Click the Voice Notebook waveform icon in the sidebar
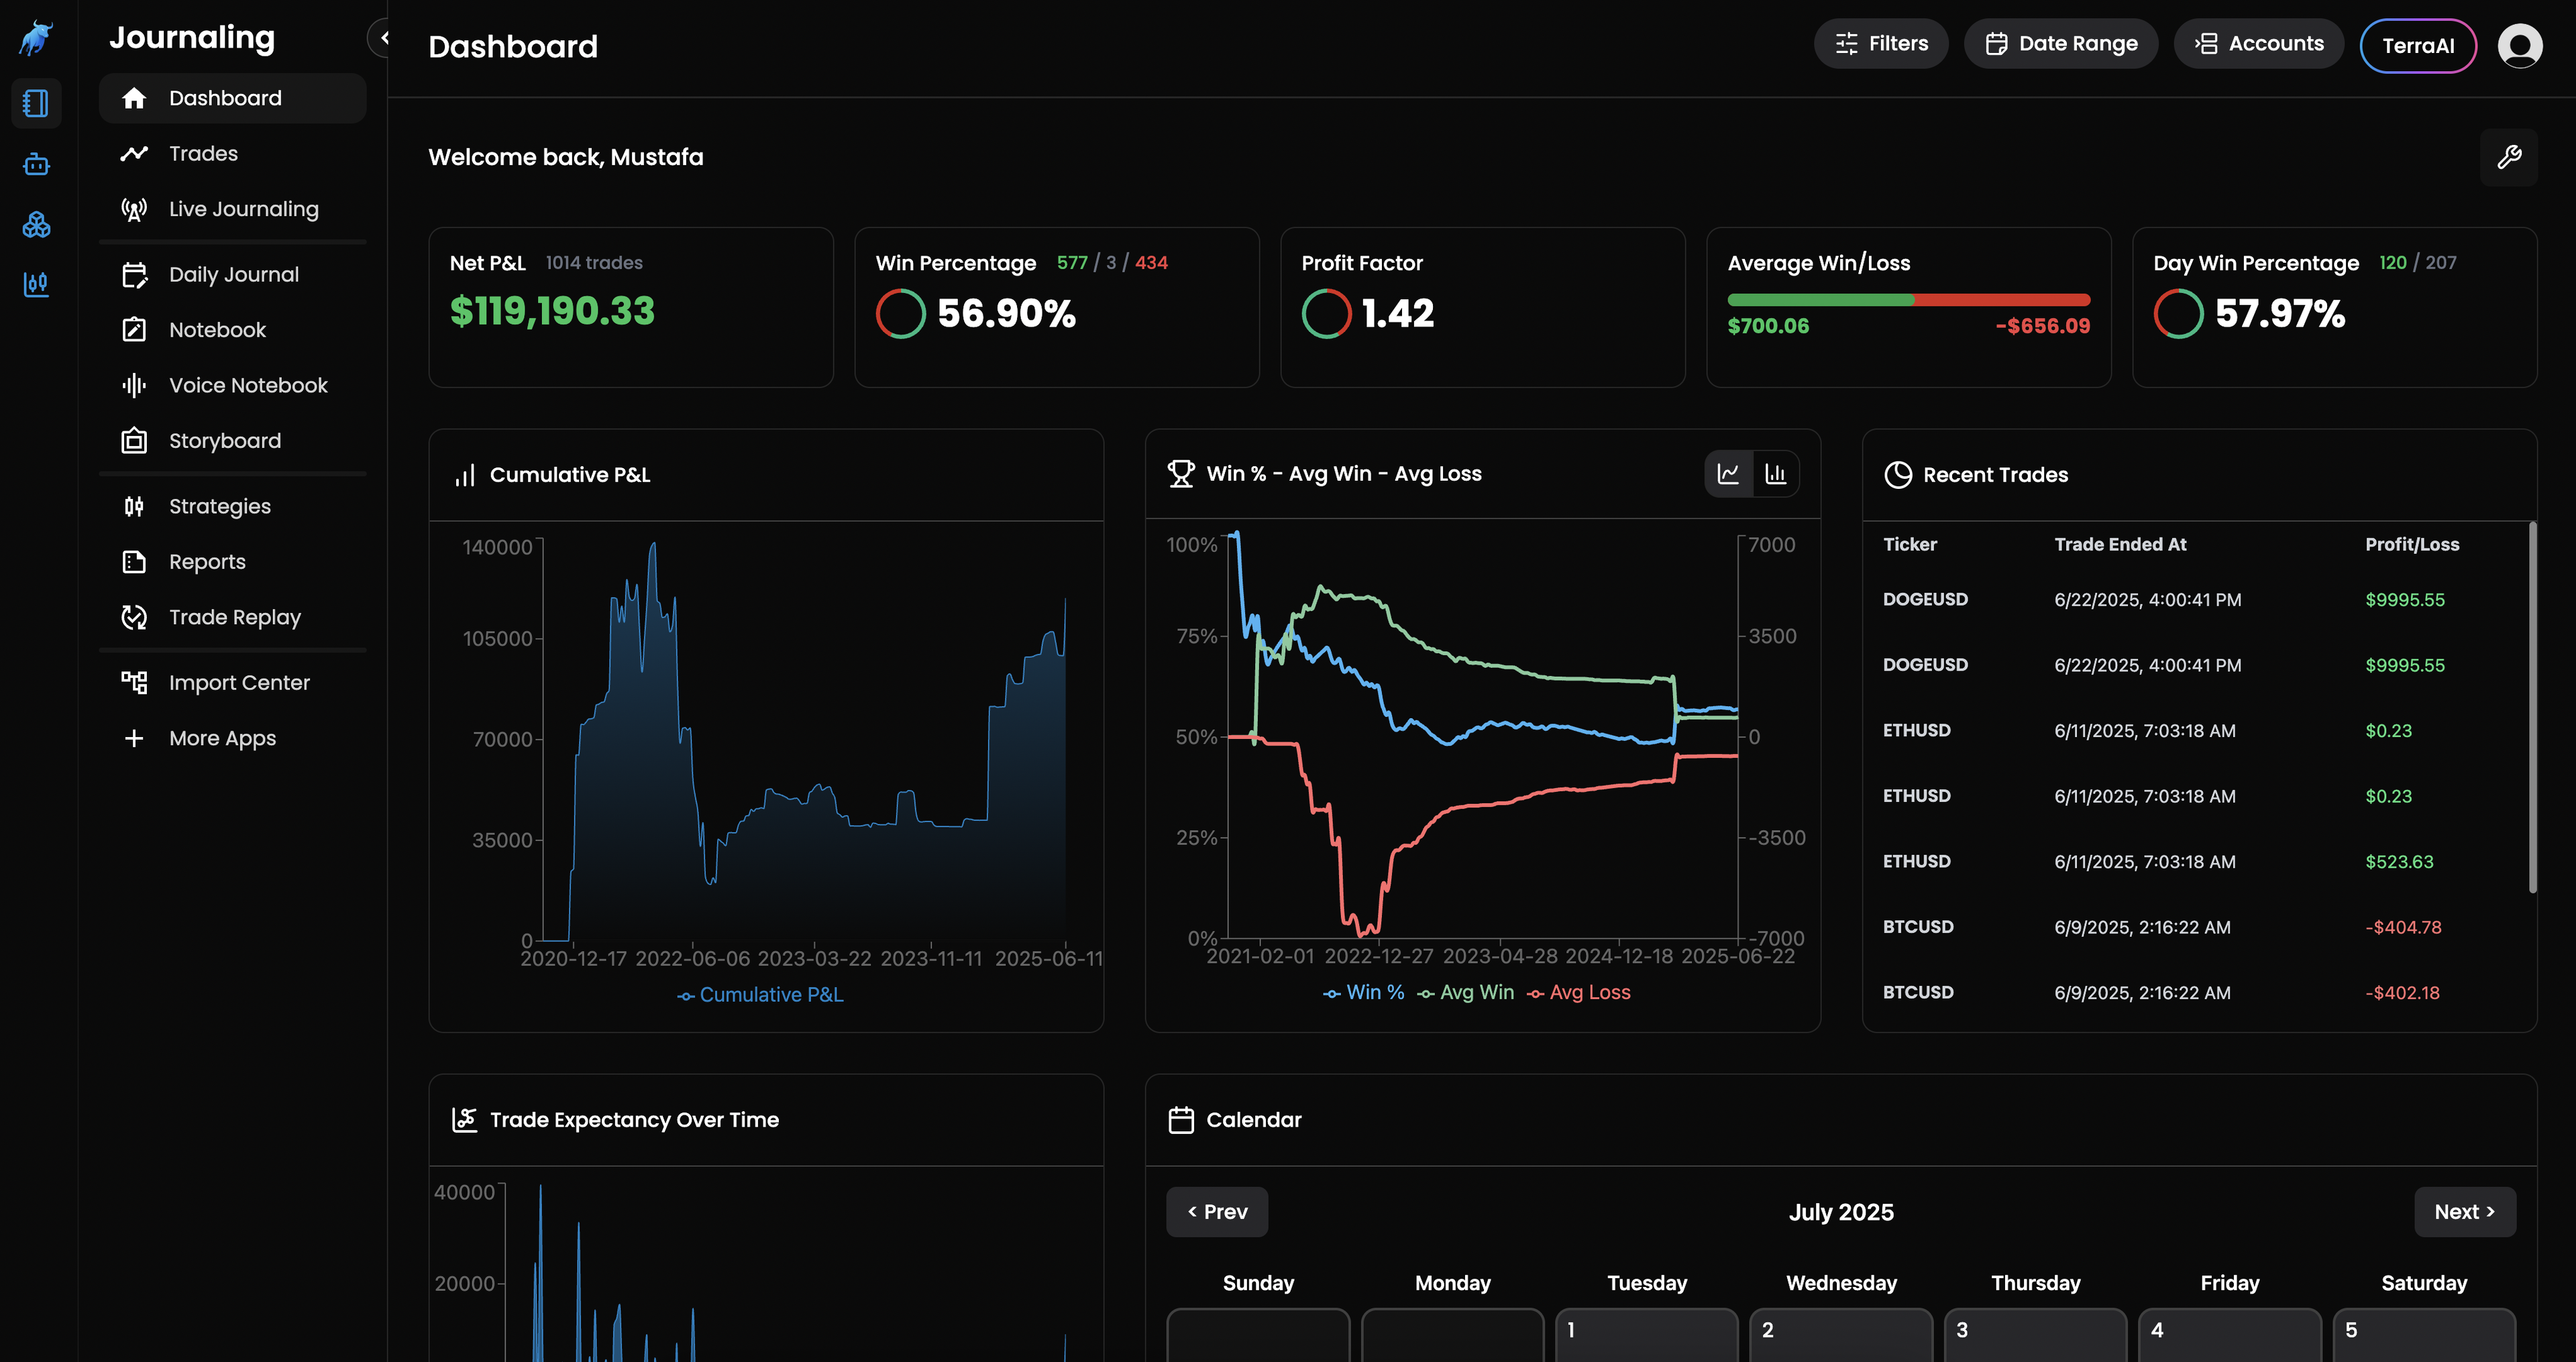This screenshot has height=1362, width=2576. click(135, 385)
